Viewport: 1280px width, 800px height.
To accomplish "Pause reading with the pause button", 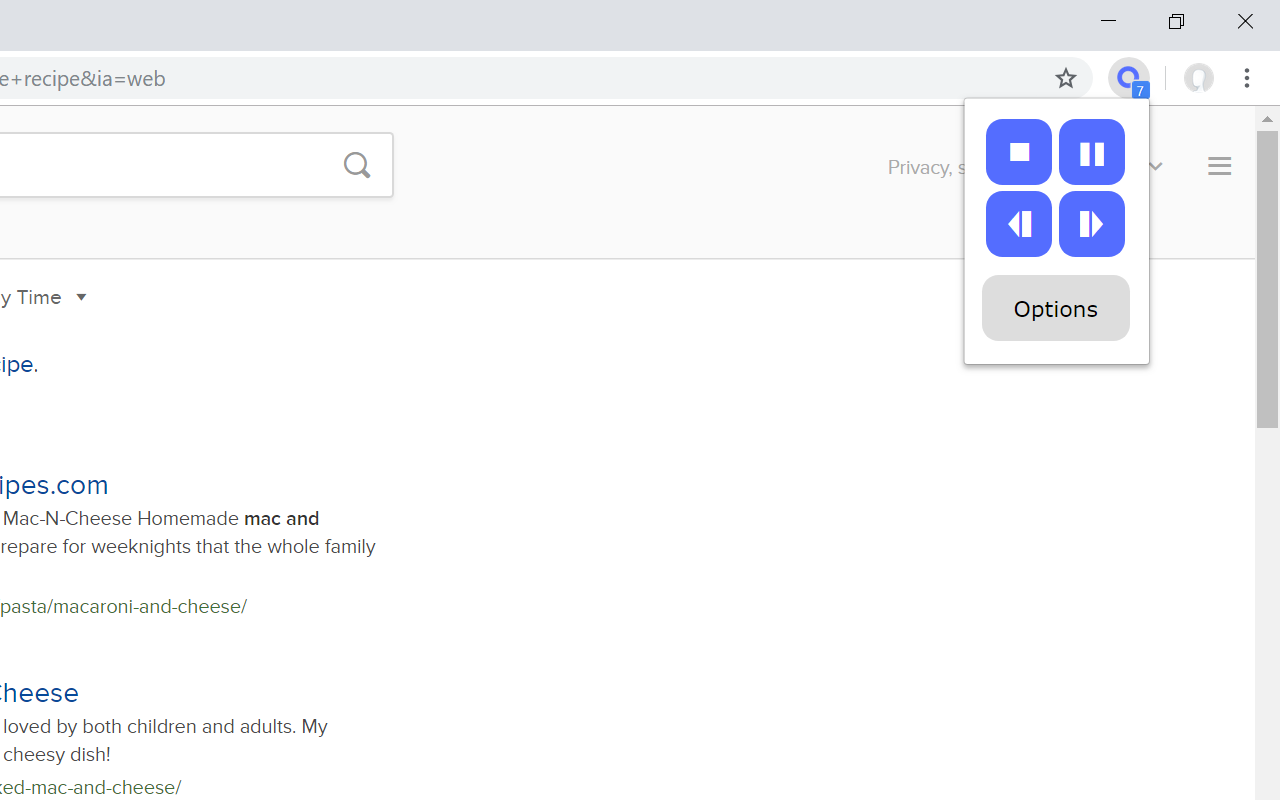I will tap(1092, 152).
